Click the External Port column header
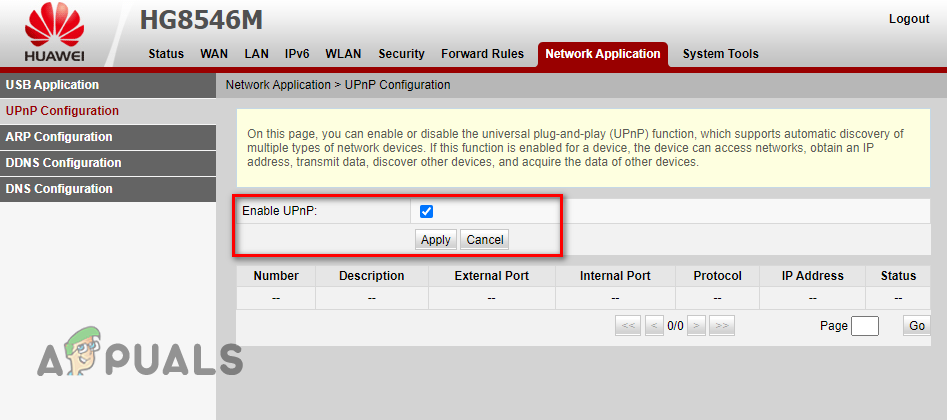947x420 pixels. tap(492, 276)
